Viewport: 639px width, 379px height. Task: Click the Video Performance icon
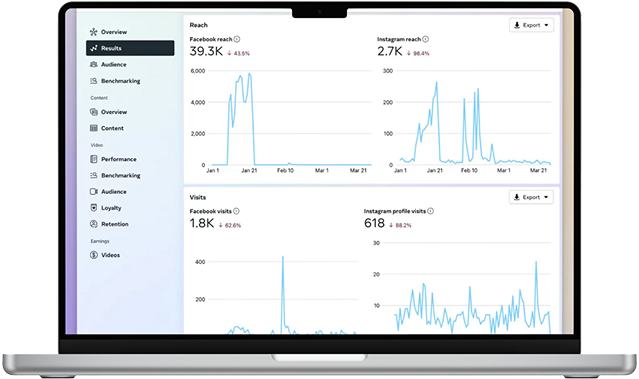[94, 159]
